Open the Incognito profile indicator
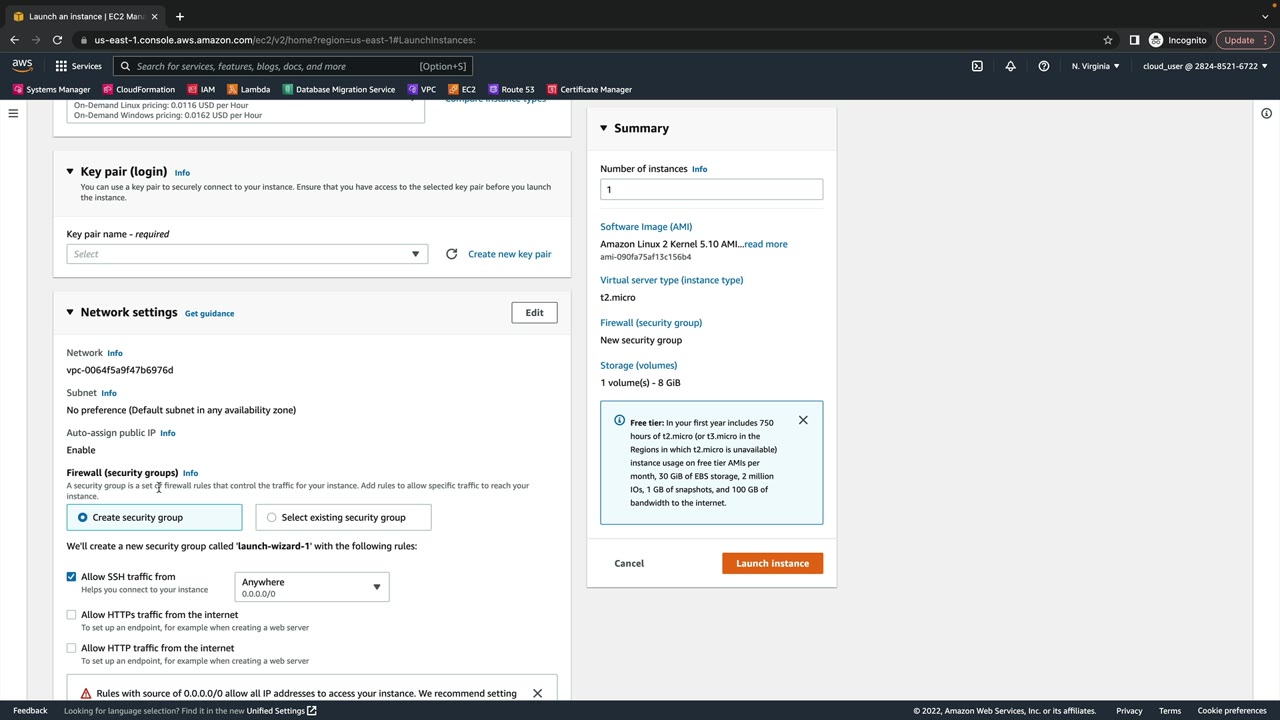This screenshot has height=720, width=1280. point(1178,40)
